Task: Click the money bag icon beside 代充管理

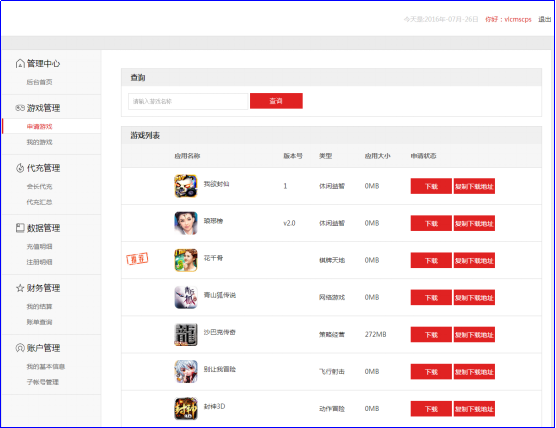Action: pos(20,168)
